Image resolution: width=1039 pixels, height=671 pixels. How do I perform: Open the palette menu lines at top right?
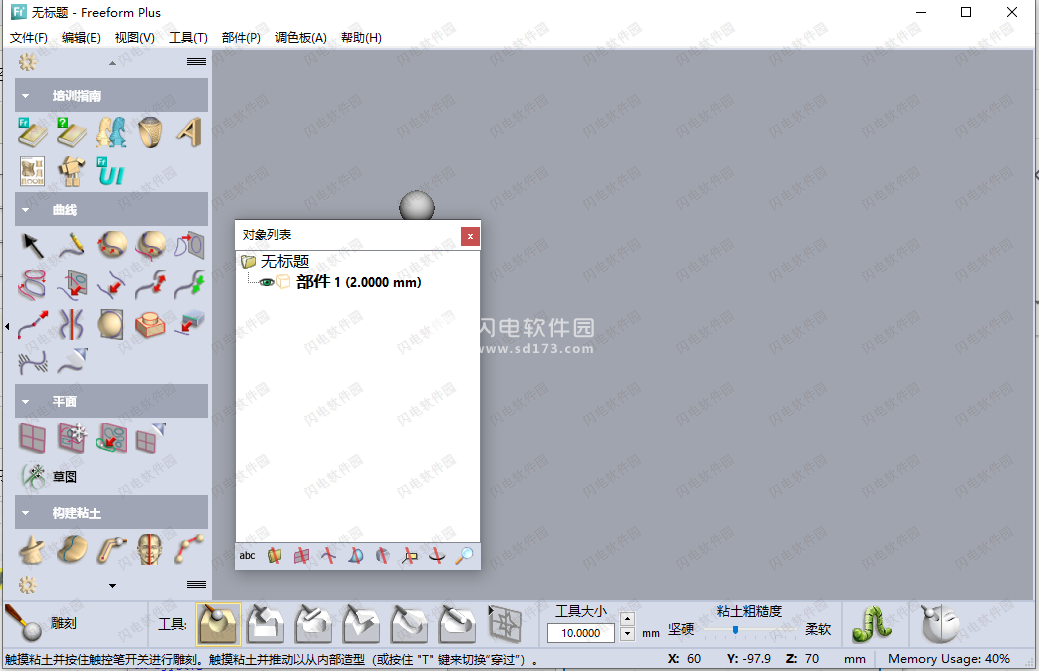pyautogui.click(x=196, y=62)
